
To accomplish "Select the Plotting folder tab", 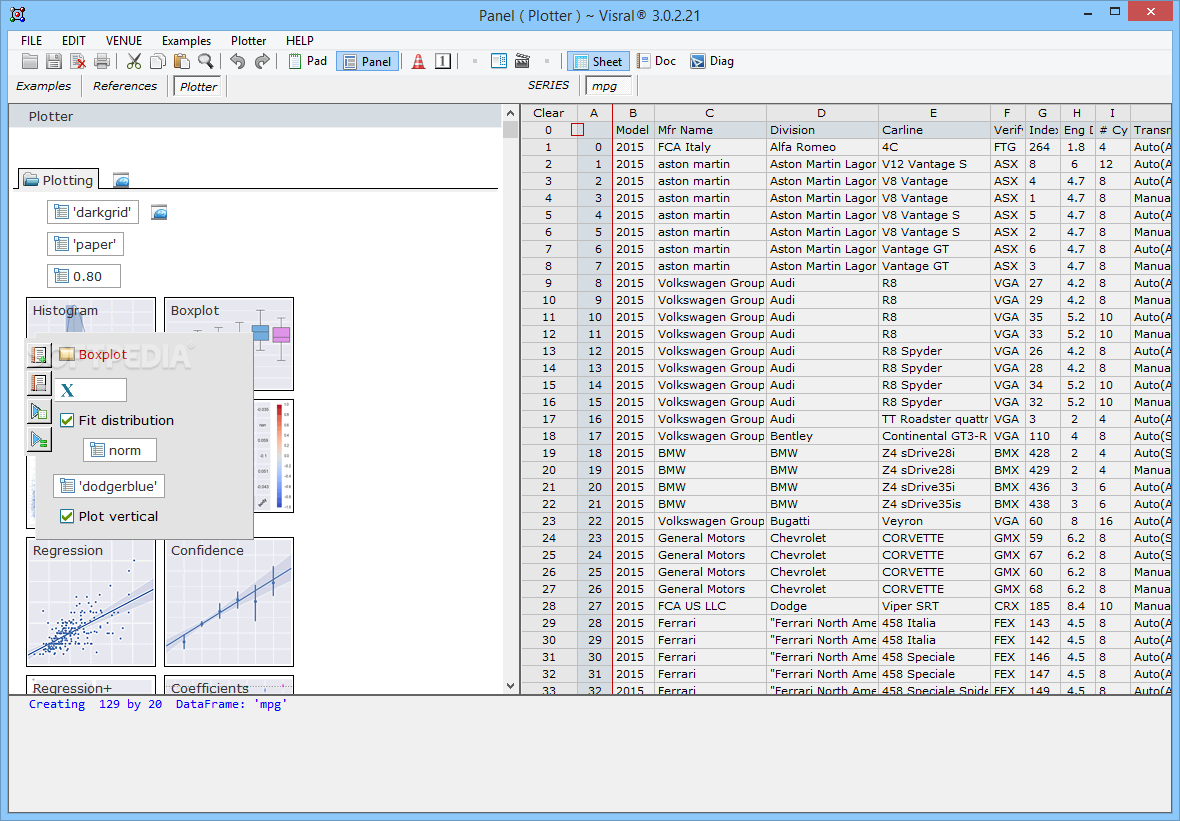I will click(x=59, y=180).
